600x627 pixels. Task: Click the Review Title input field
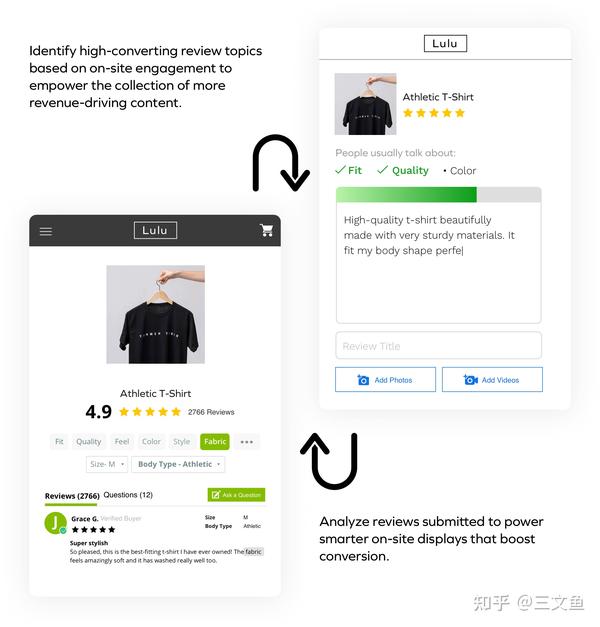pyautogui.click(x=438, y=345)
